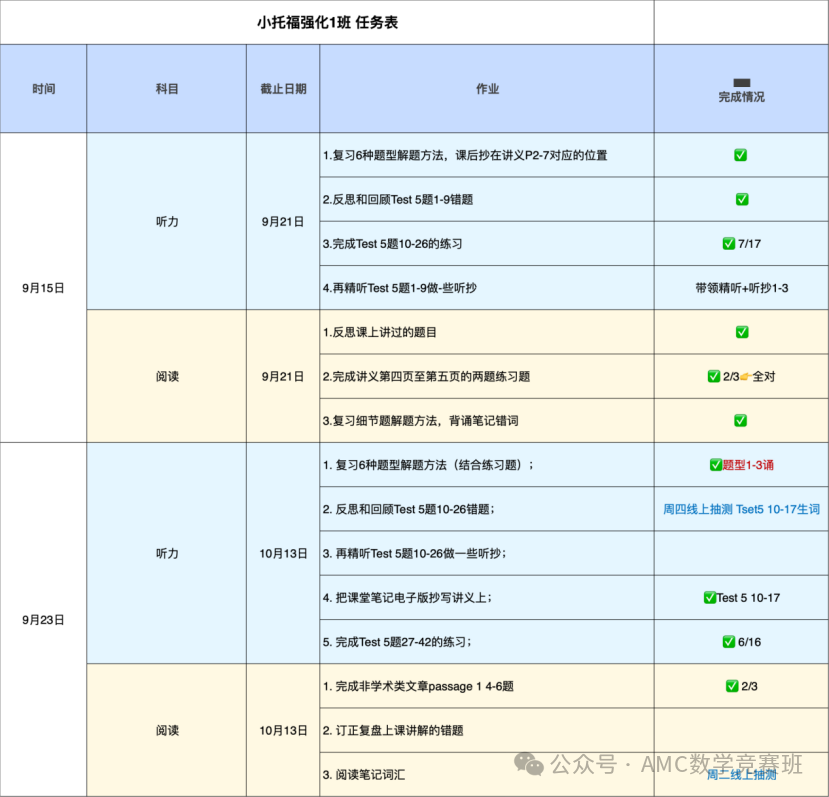Click the green checkmark next to 6/16
This screenshot has width=829, height=797.
coord(729,642)
